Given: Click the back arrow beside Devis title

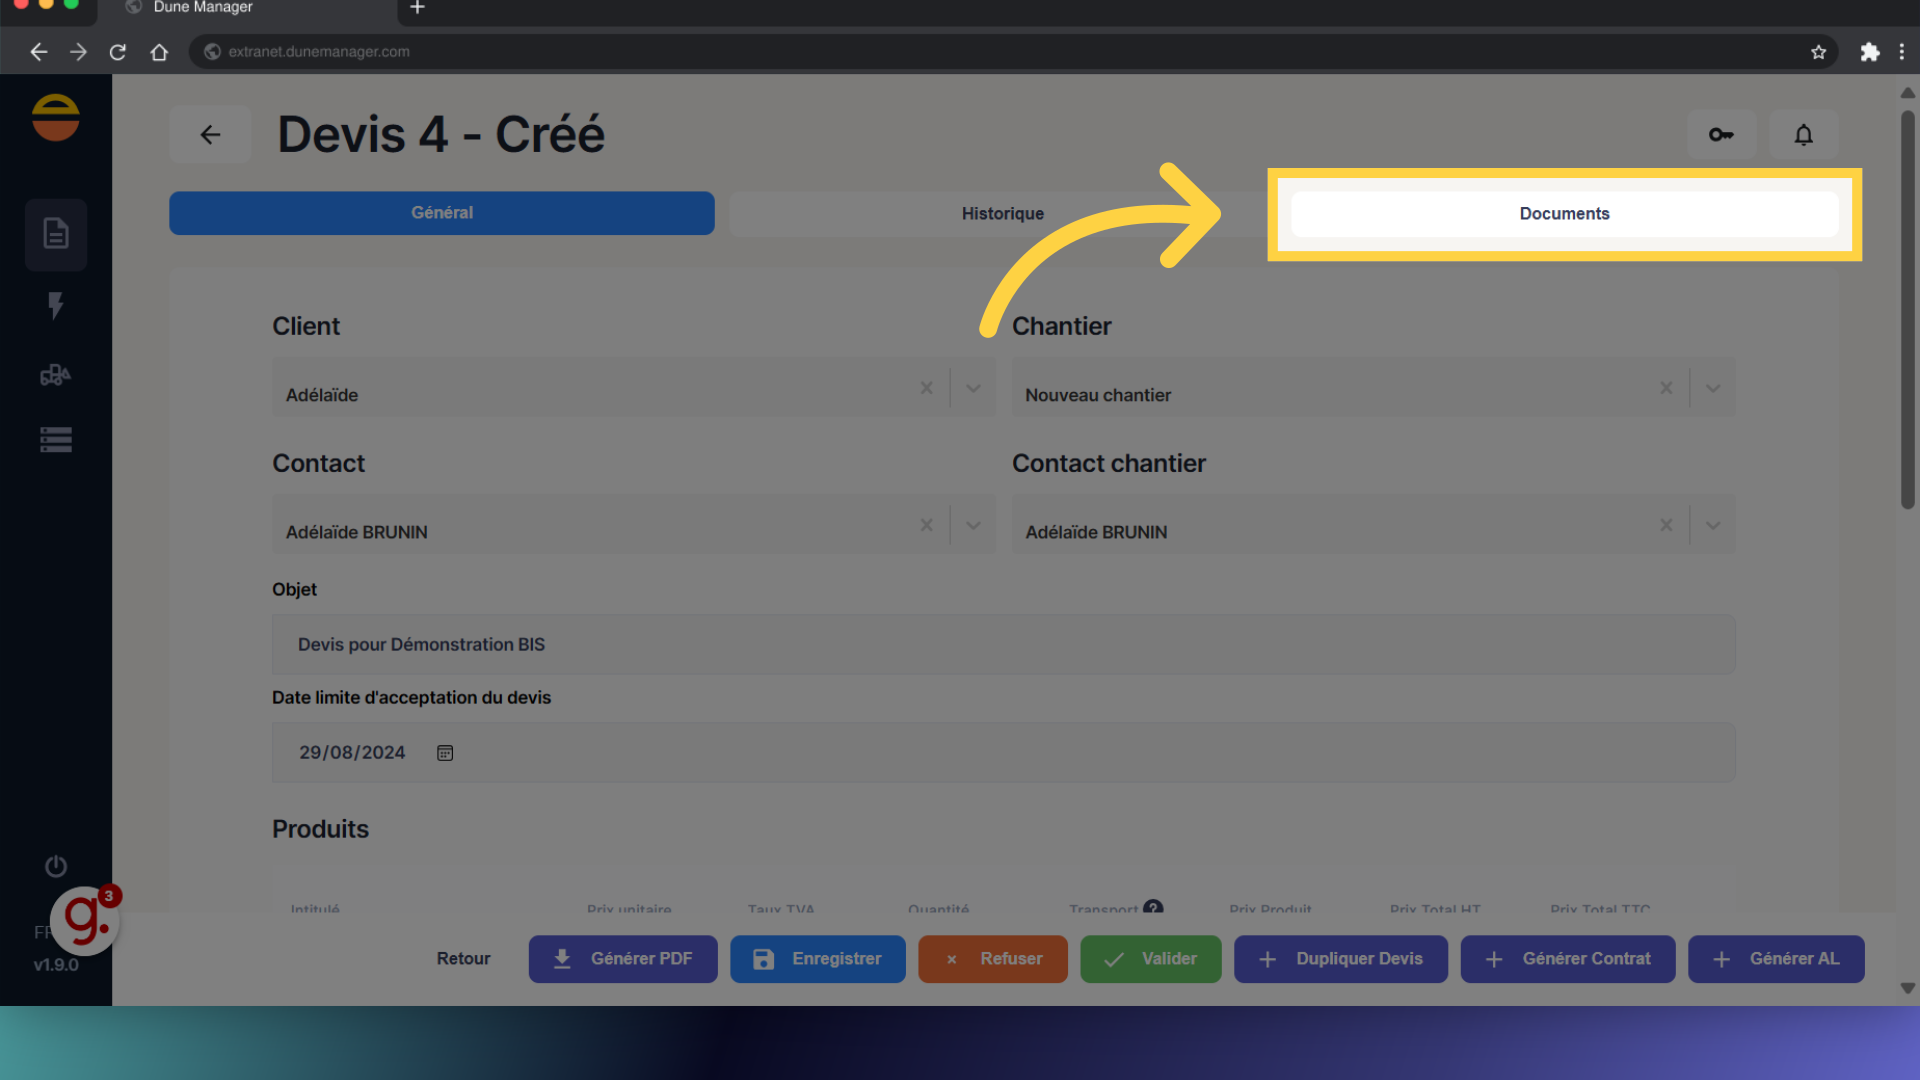Looking at the screenshot, I should coord(210,134).
